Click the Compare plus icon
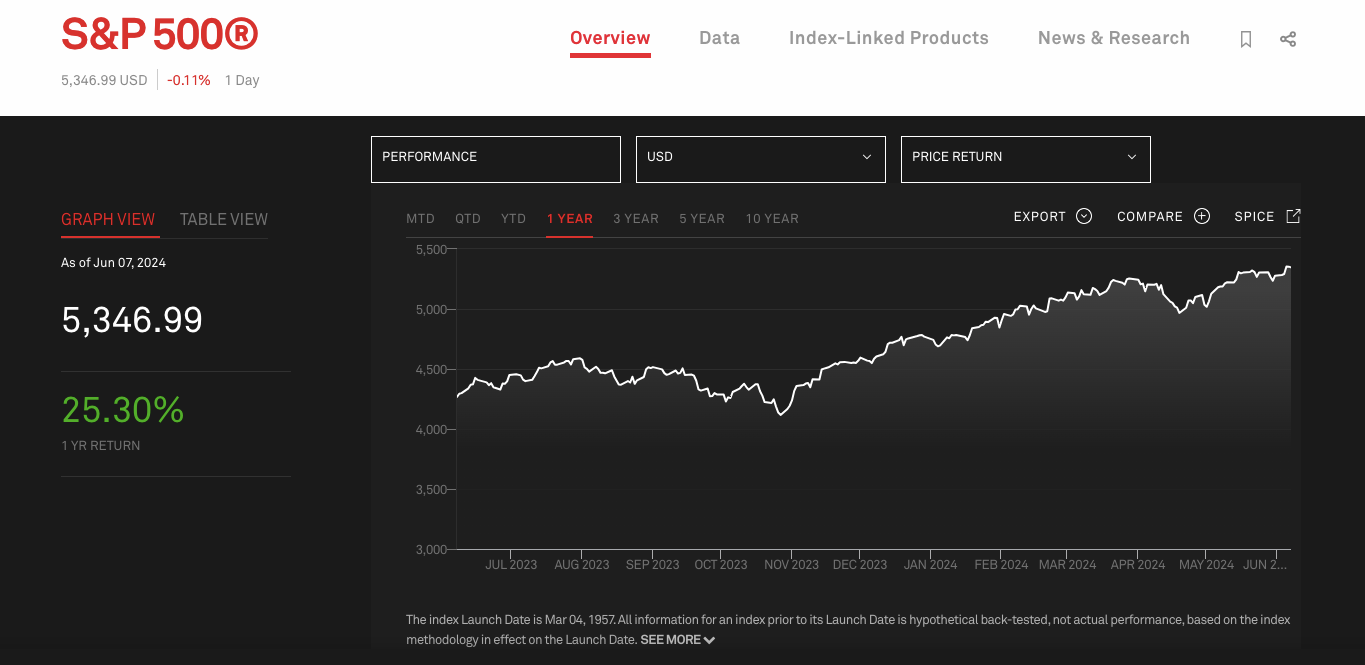The height and width of the screenshot is (665, 1365). point(1202,216)
